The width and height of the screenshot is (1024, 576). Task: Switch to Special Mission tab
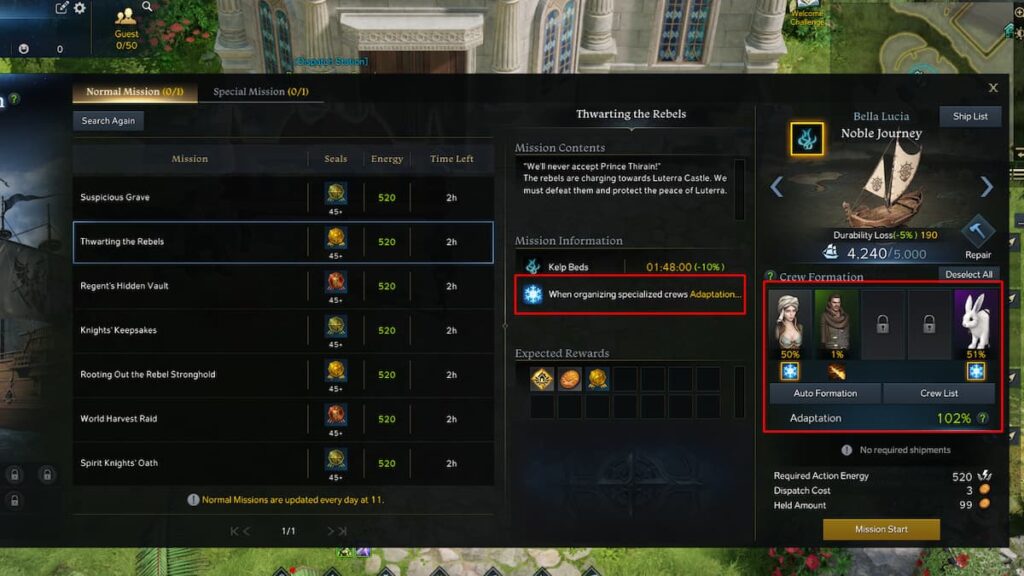(x=261, y=91)
